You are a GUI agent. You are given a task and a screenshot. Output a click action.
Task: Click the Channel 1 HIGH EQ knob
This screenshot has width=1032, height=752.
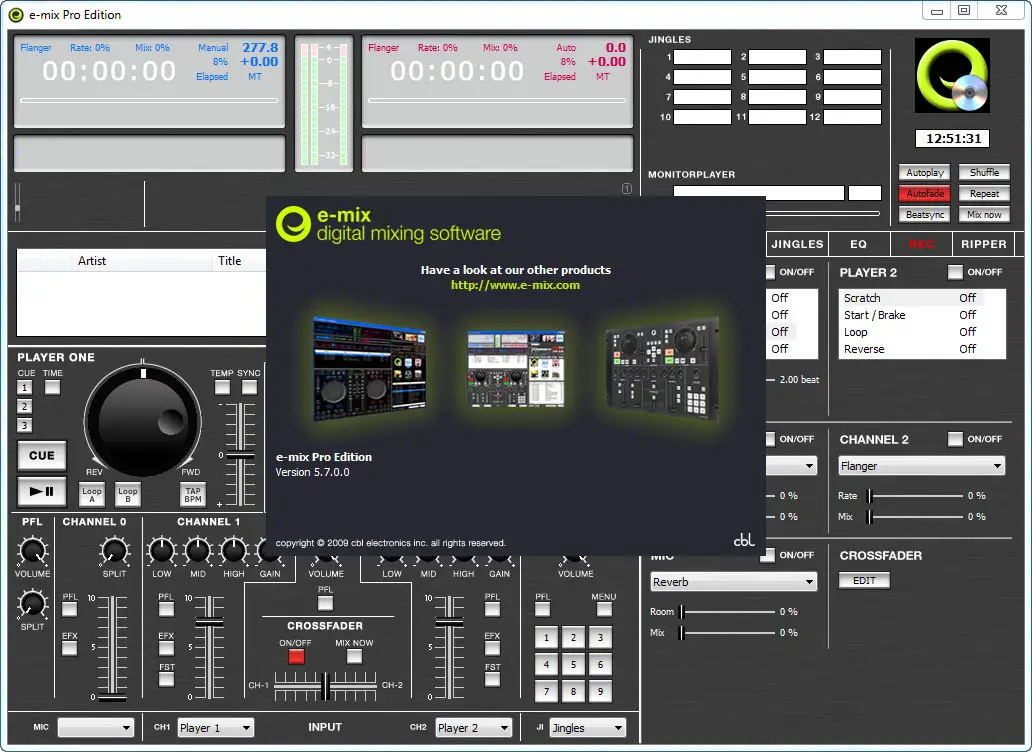[x=234, y=551]
